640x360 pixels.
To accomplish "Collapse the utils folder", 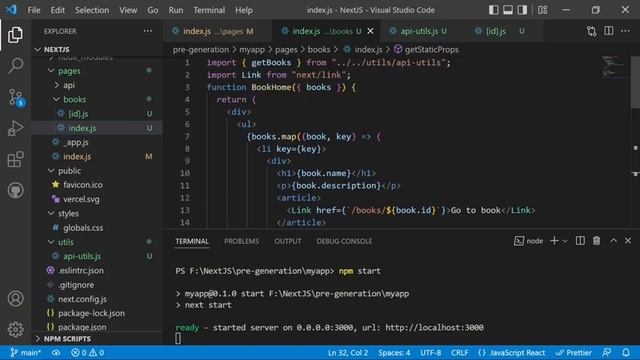I will click(x=66, y=242).
